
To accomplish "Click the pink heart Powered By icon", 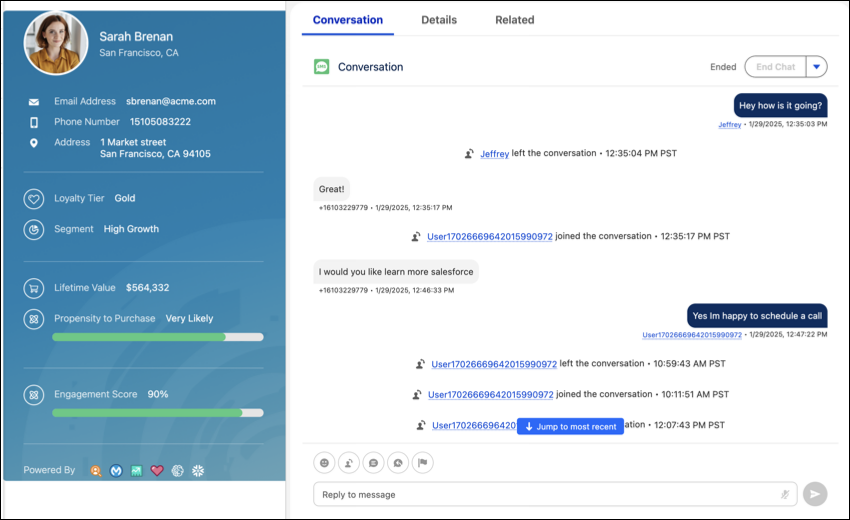I will [x=157, y=471].
